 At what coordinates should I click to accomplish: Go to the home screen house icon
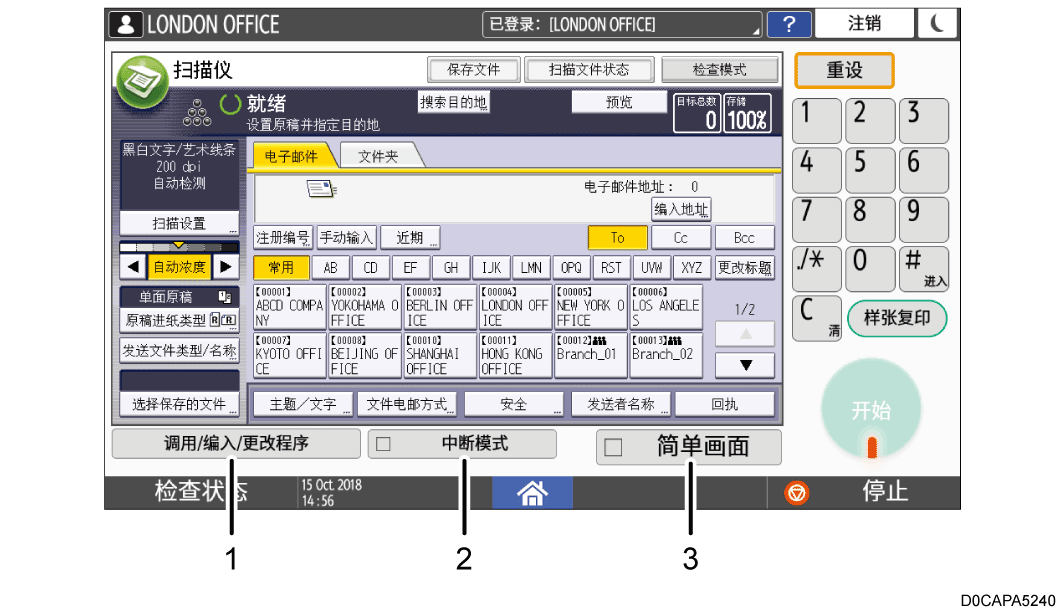coord(531,492)
